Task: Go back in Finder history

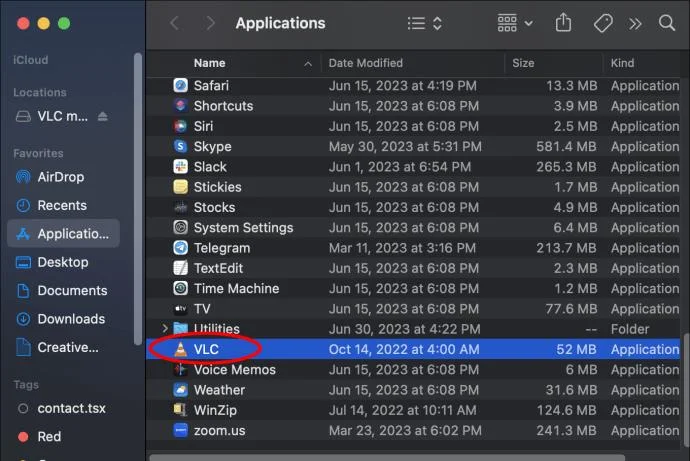Action: [174, 23]
